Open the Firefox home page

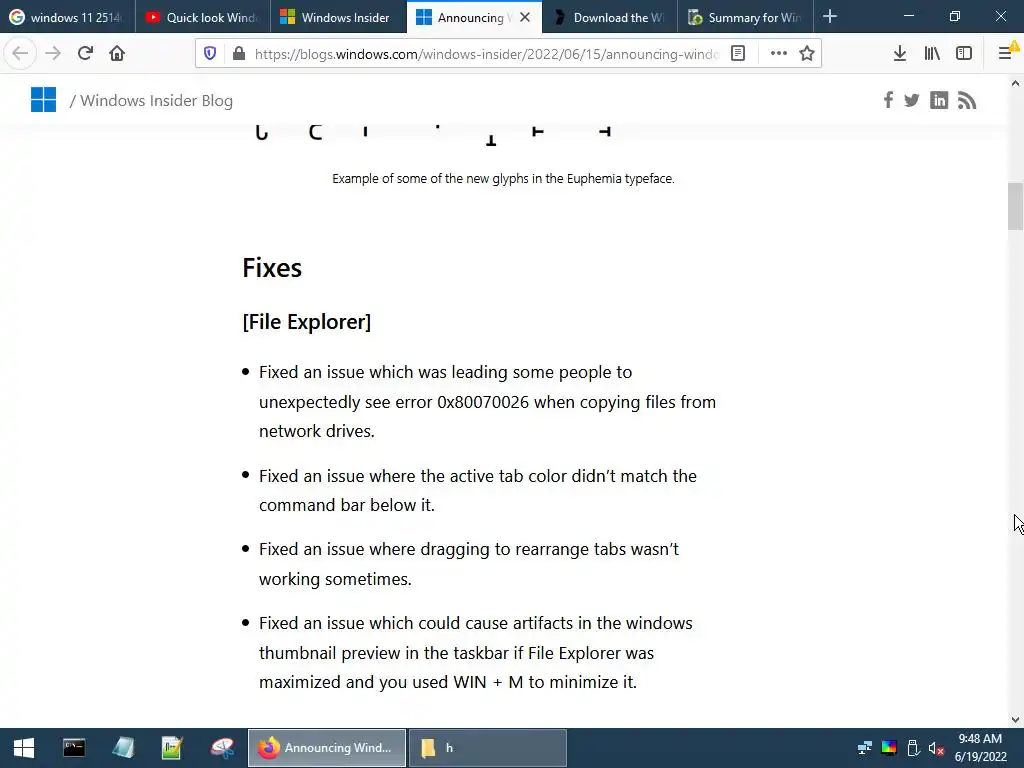(117, 54)
